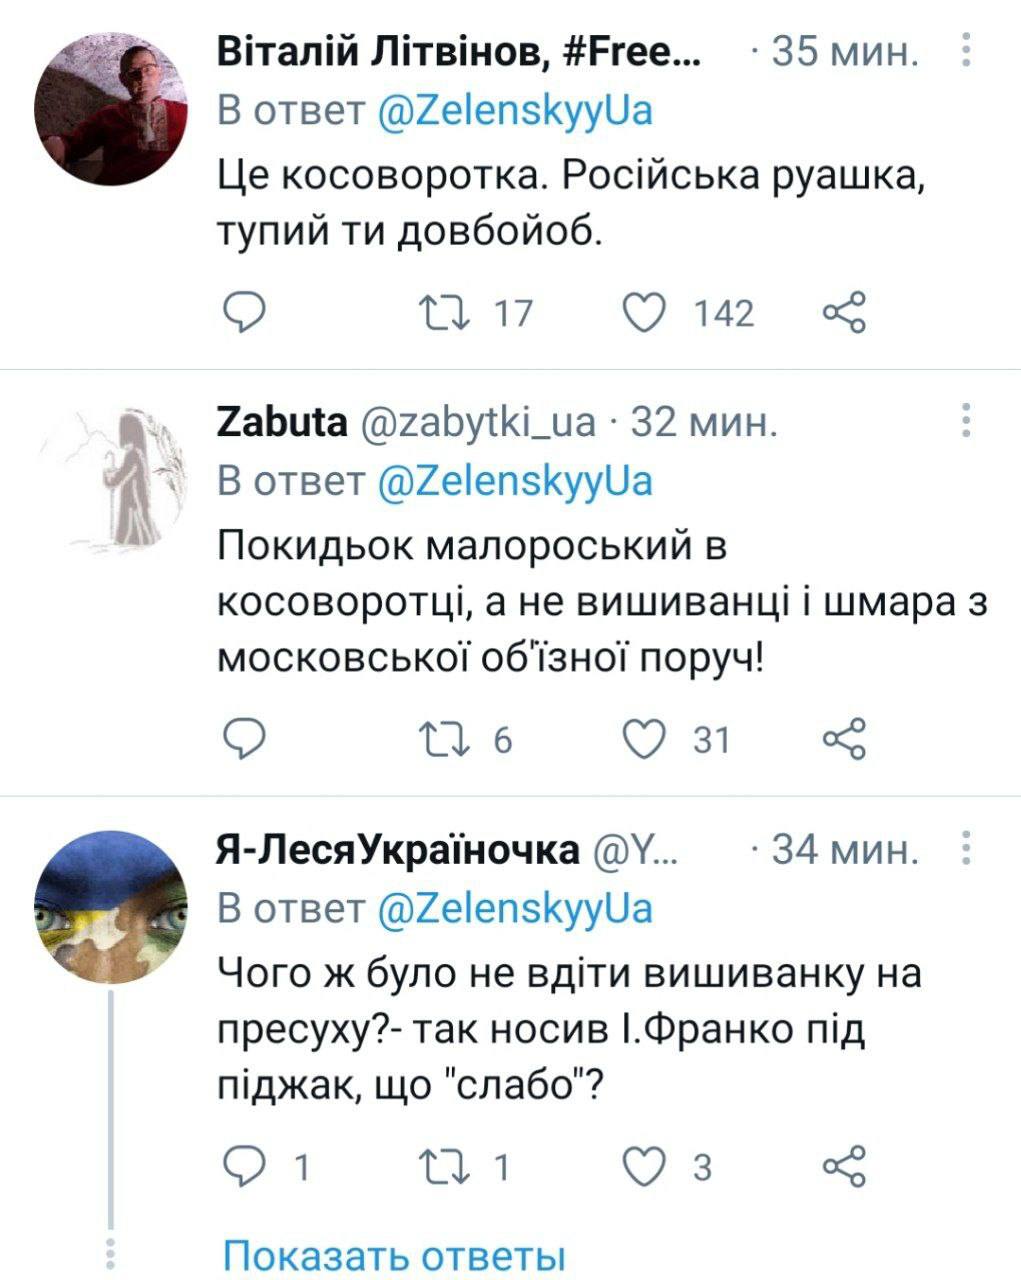
Task: Like the tweet with 142 likes
Action: tap(644, 314)
